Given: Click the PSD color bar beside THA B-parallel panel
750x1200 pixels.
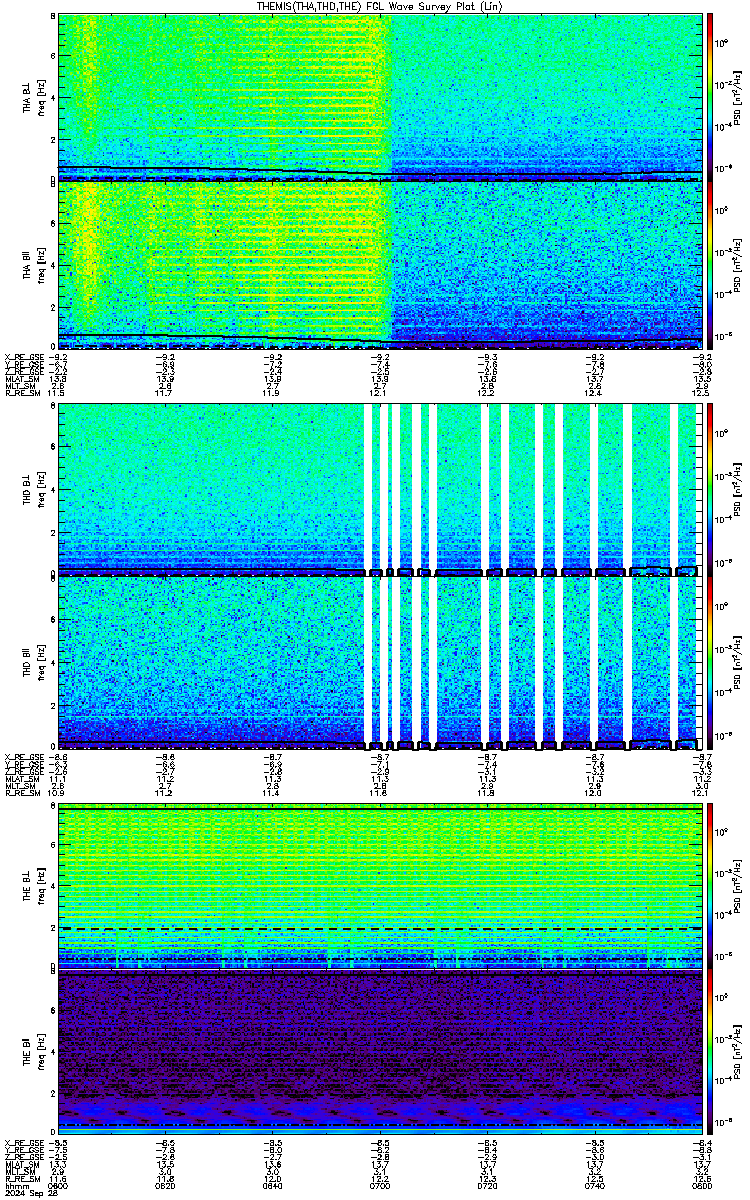Looking at the screenshot, I should pyautogui.click(x=710, y=265).
